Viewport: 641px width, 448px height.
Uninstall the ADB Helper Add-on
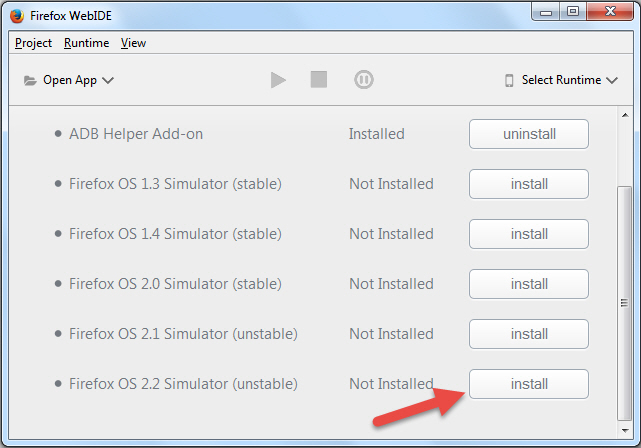[529, 134]
